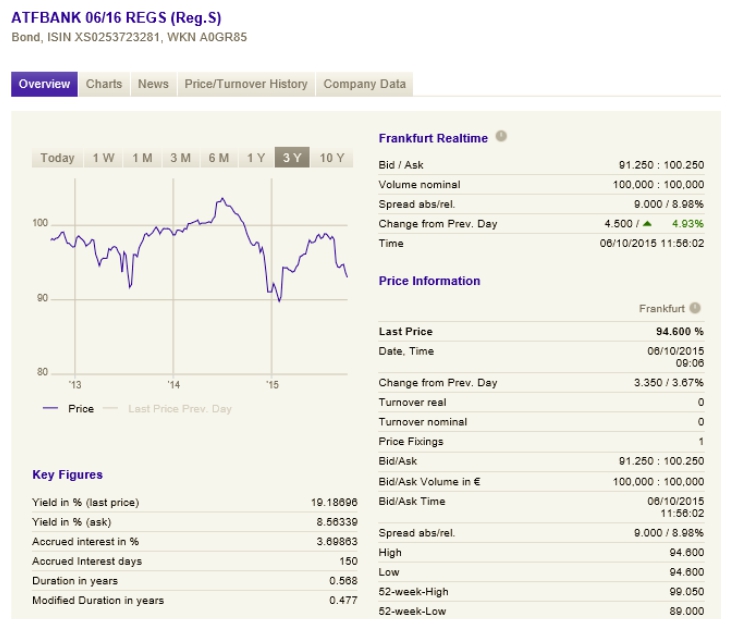
Task: Click the Price Information heading
Action: (429, 281)
